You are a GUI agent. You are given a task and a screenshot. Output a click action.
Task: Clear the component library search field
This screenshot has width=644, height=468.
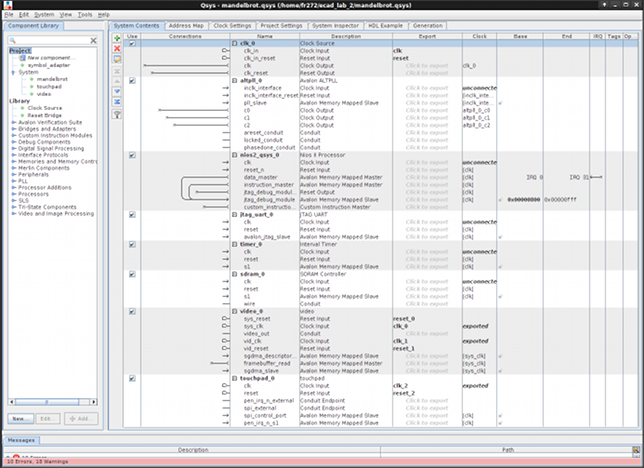[93, 40]
